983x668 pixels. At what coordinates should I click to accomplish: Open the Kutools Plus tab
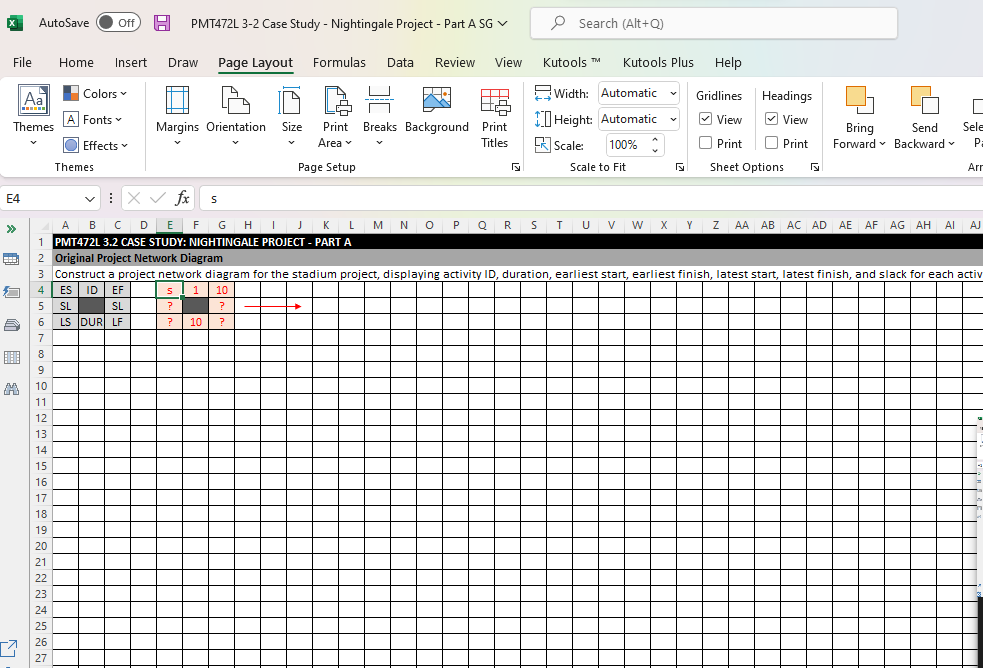pos(658,62)
